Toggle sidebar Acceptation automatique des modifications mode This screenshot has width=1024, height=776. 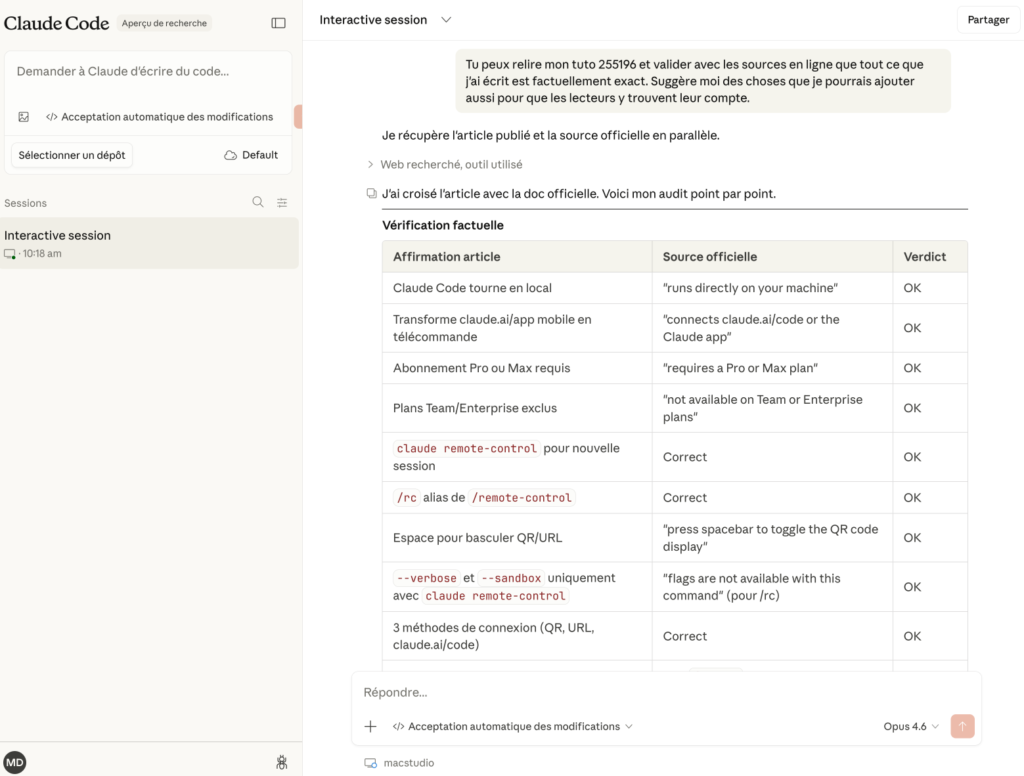click(x=159, y=117)
